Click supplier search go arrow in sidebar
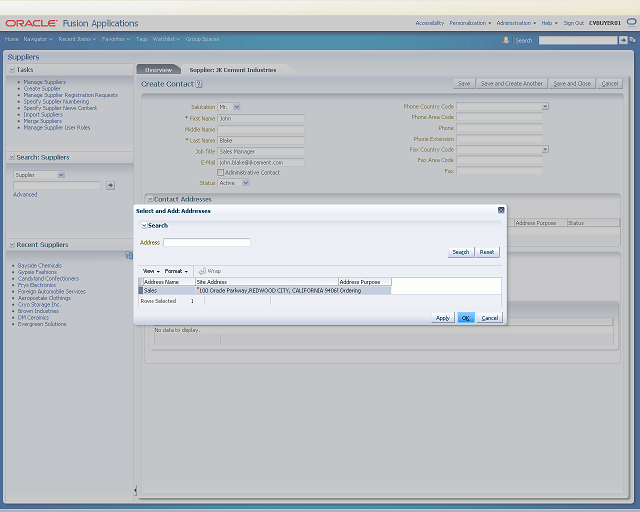 pyautogui.click(x=110, y=185)
